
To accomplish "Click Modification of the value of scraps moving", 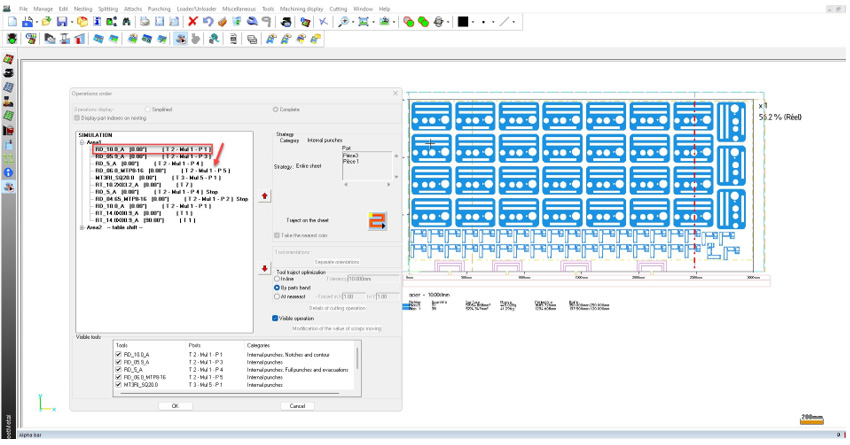I will (337, 328).
